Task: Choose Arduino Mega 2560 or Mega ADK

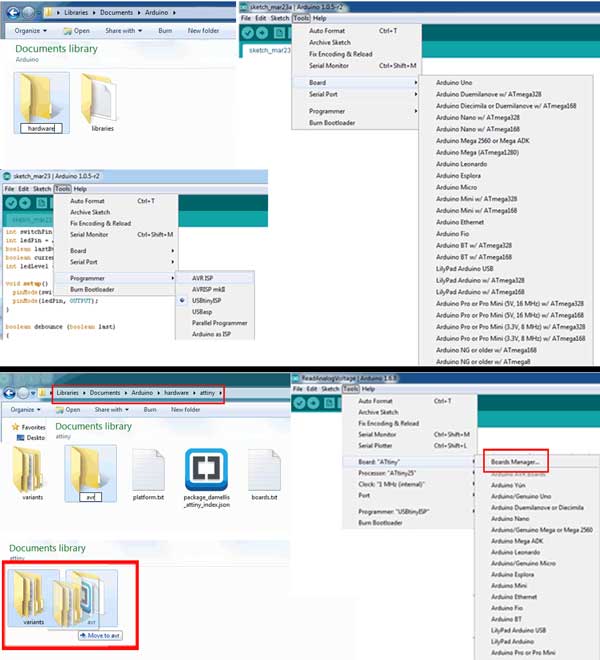Action: click(x=483, y=141)
